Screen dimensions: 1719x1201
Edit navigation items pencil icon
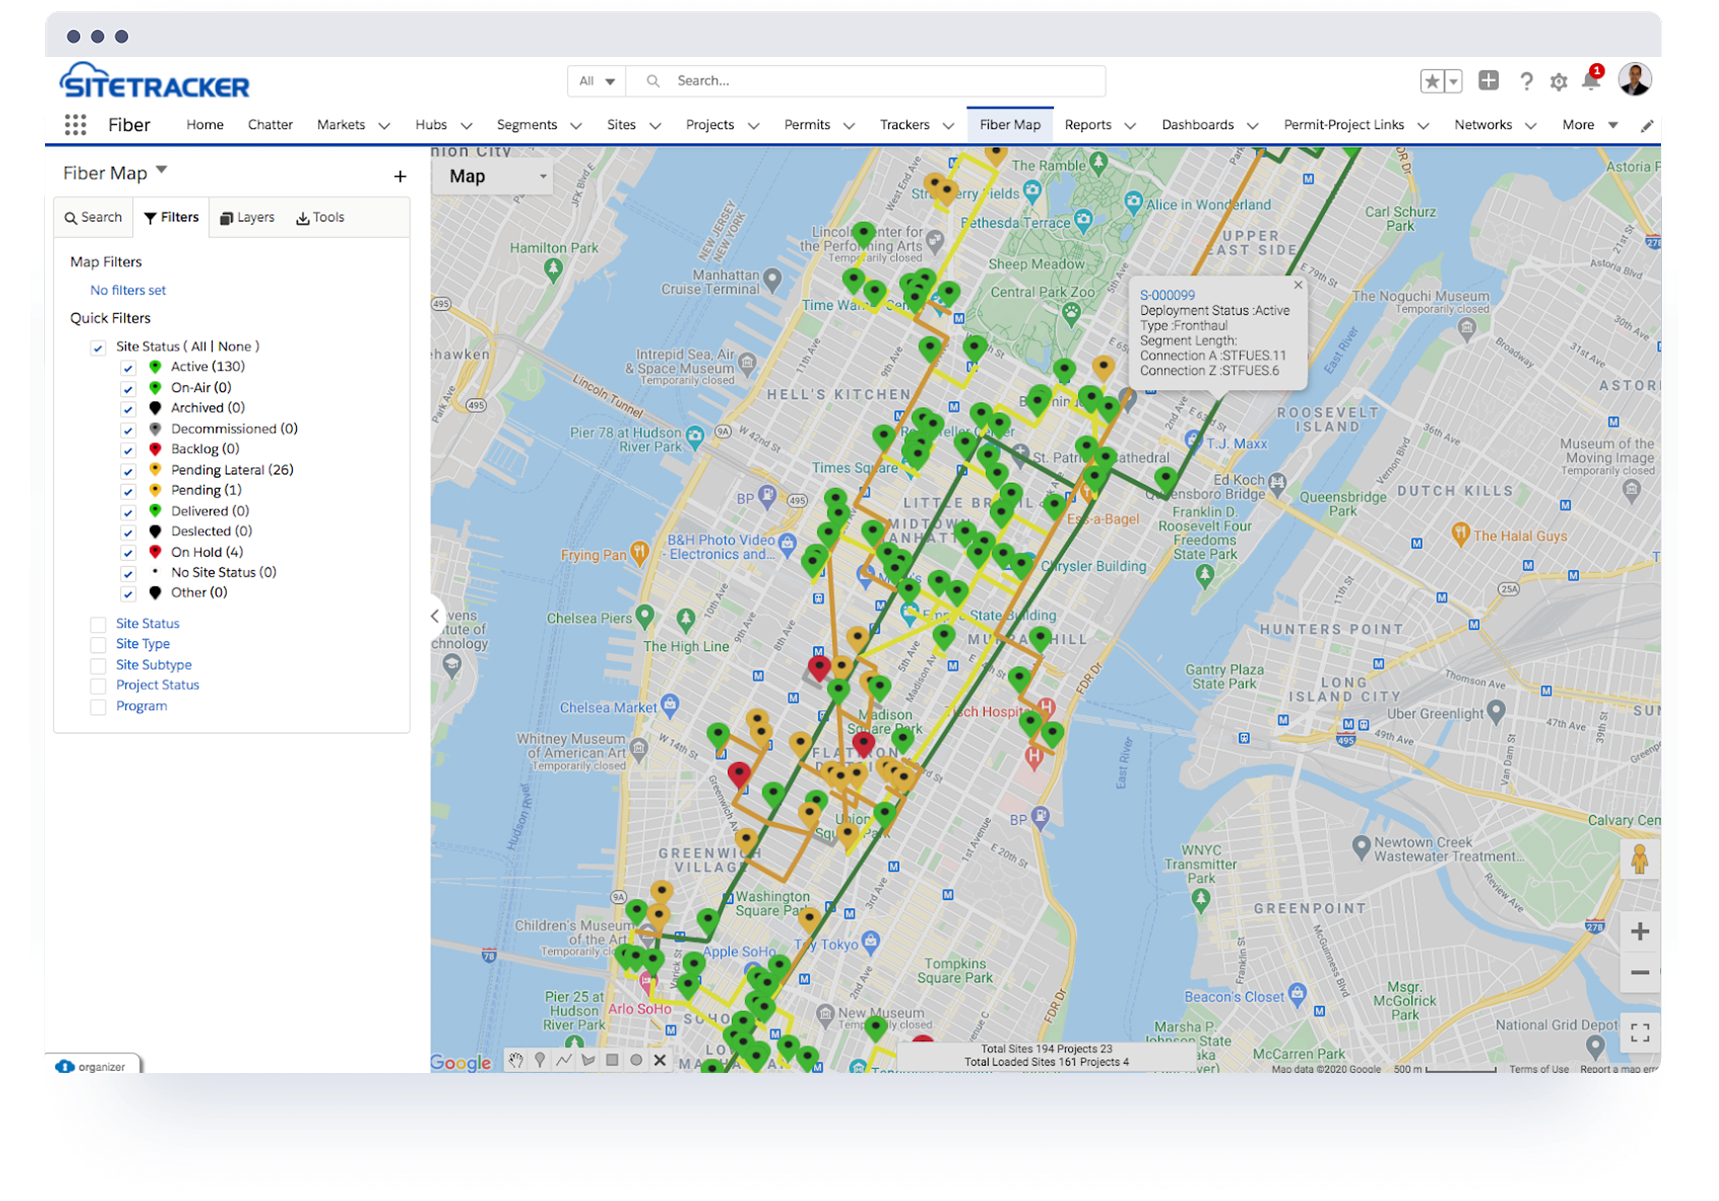(x=1647, y=125)
